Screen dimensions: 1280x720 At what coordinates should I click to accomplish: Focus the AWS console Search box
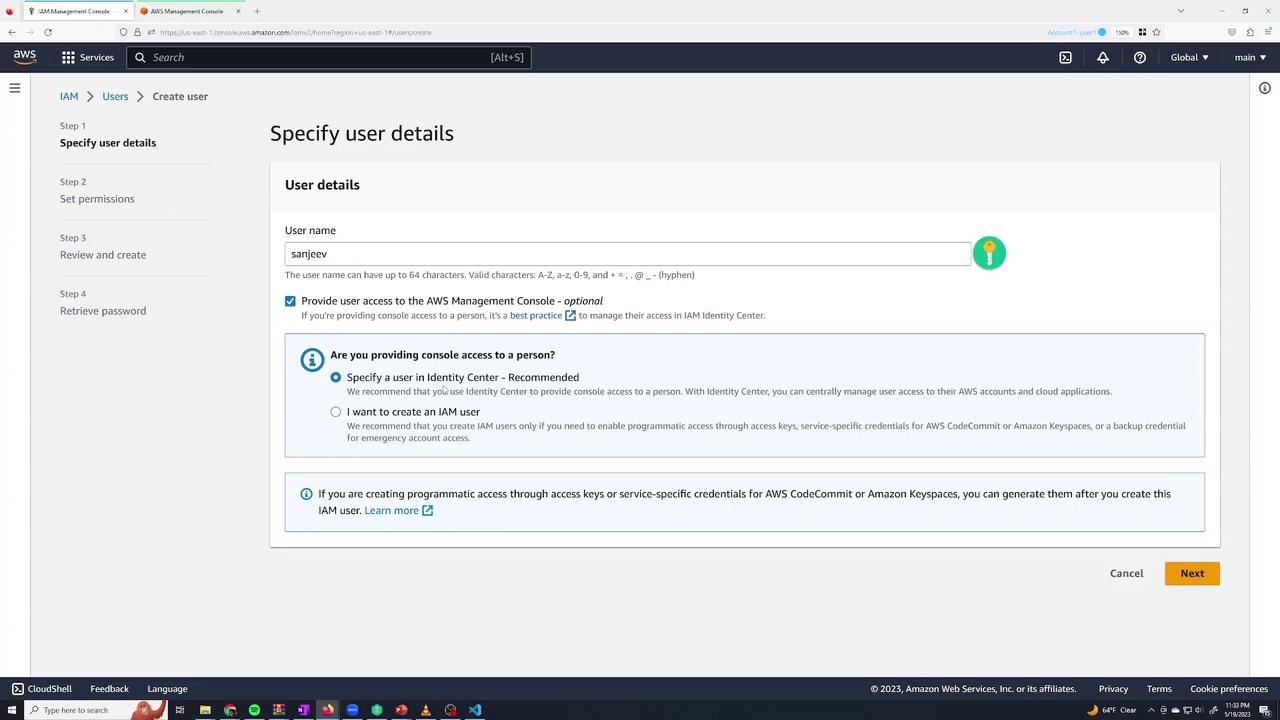pyautogui.click(x=330, y=57)
